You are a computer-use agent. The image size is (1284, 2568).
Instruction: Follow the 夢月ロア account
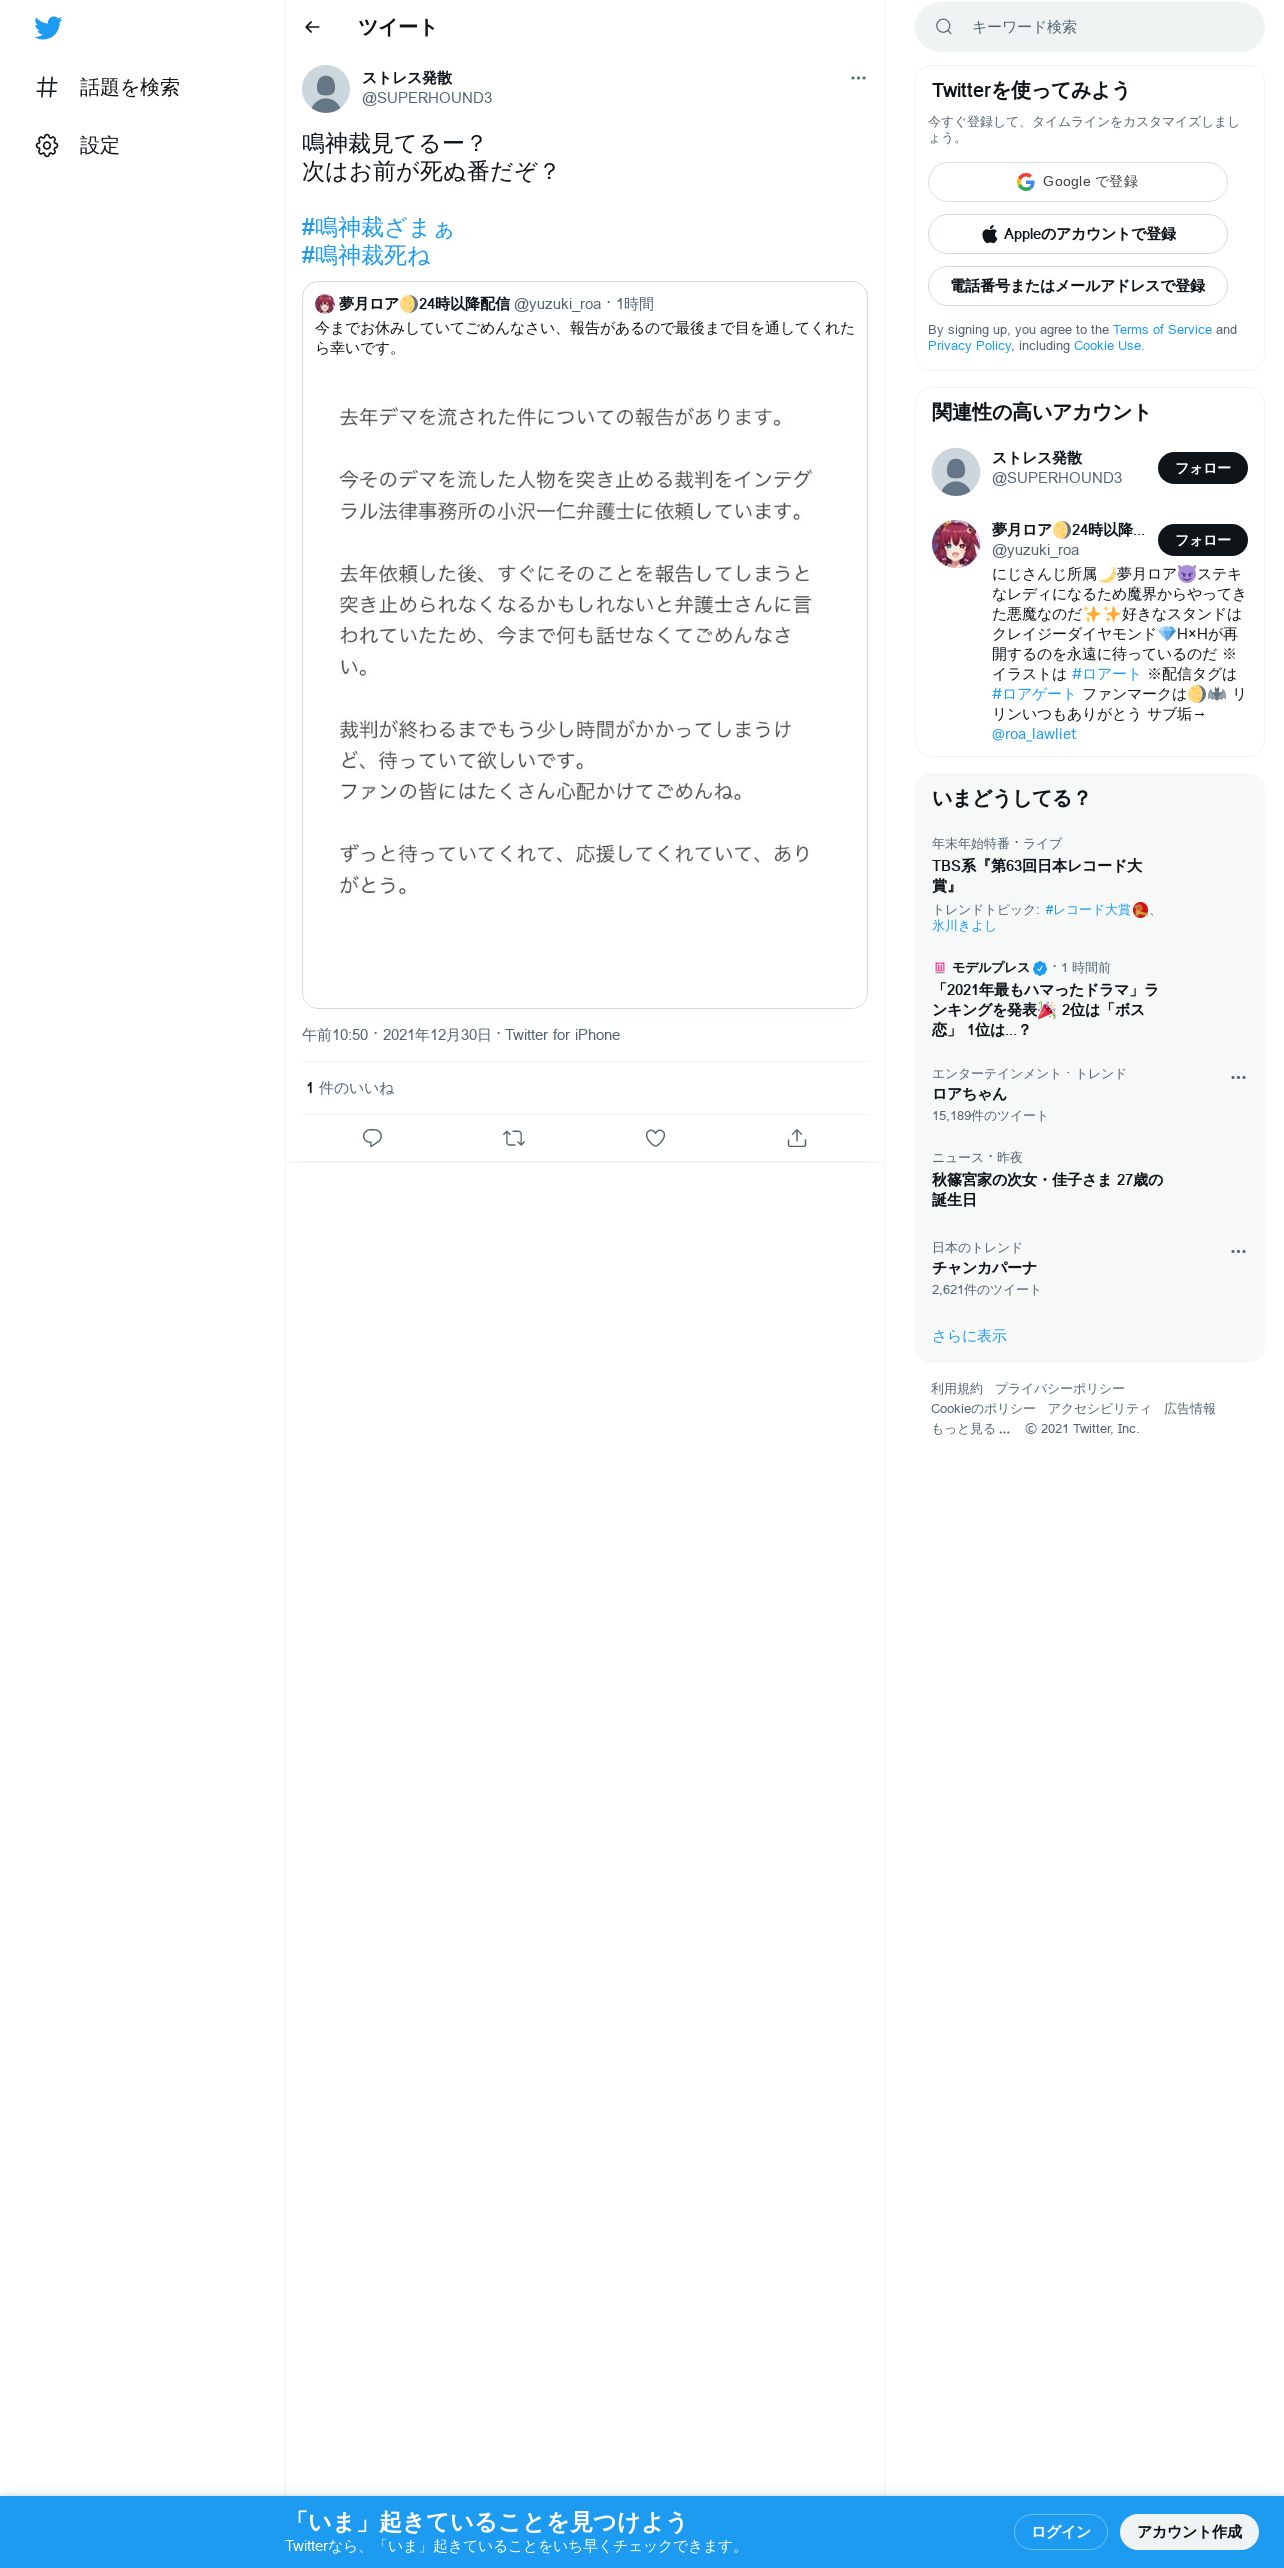click(x=1202, y=540)
